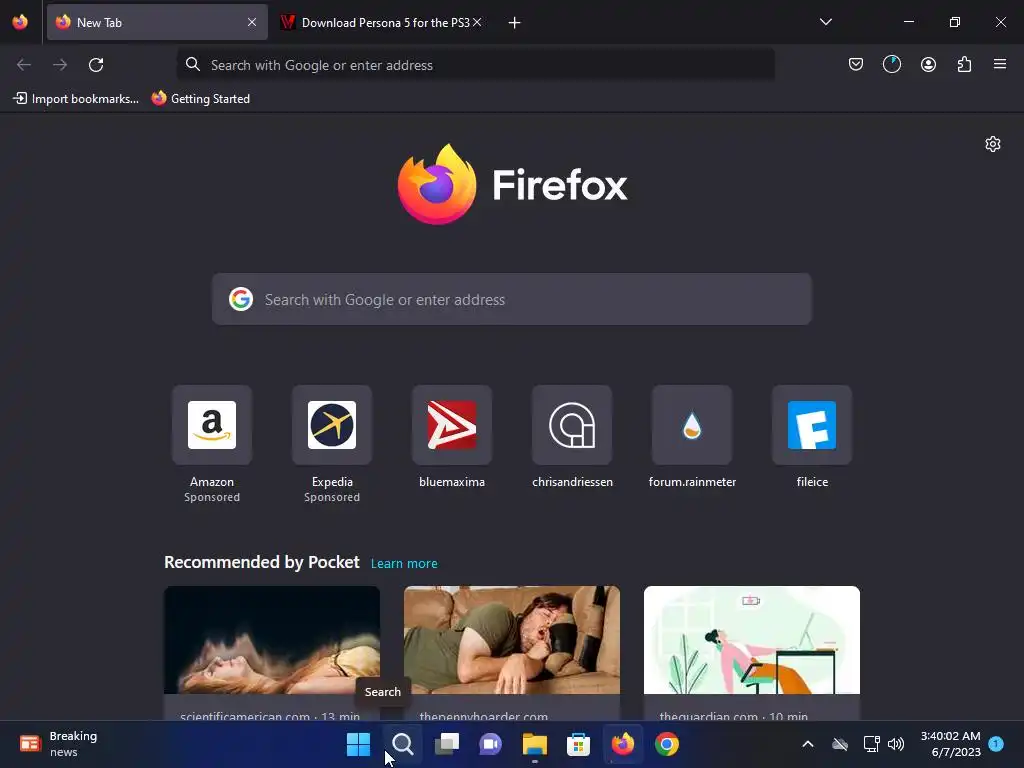Open the Windows Start menu
Screen dimensions: 1024x768
[x=358, y=744]
